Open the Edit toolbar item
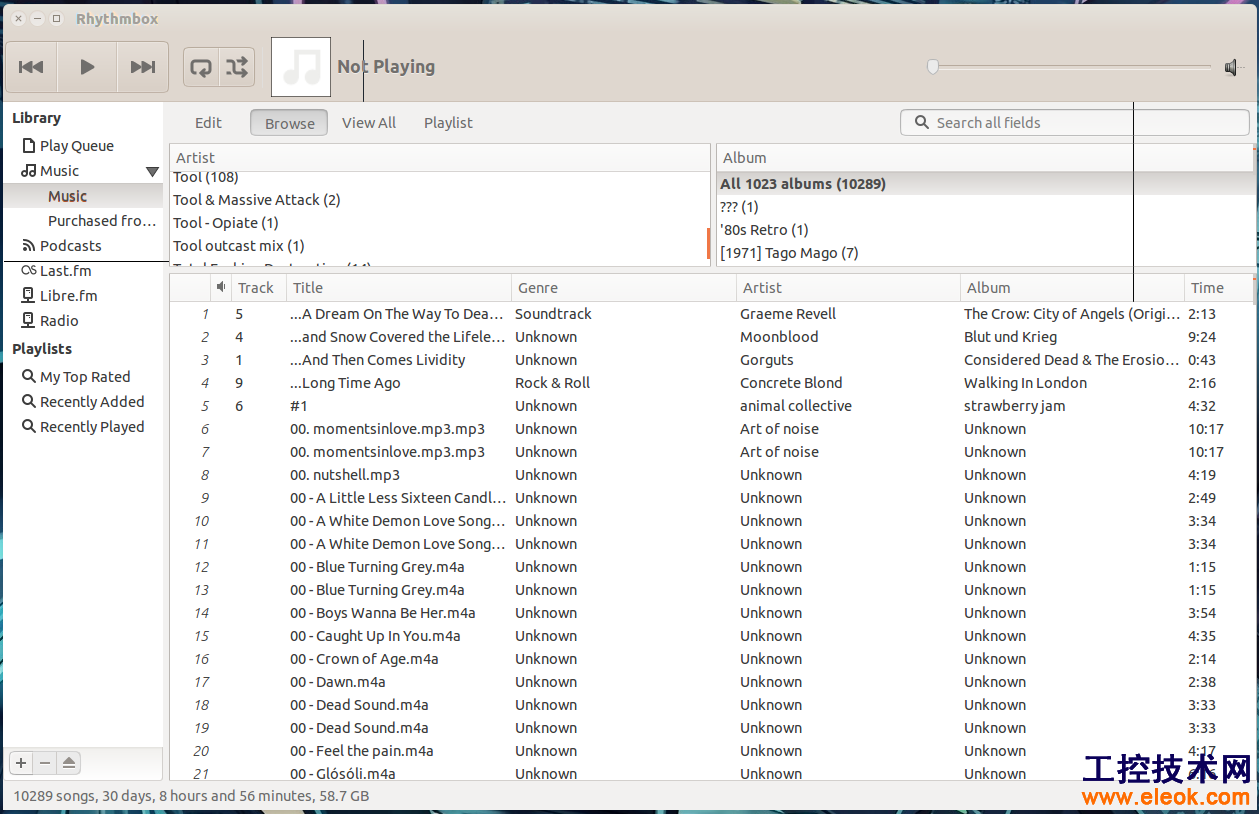This screenshot has width=1259, height=814. (x=208, y=123)
